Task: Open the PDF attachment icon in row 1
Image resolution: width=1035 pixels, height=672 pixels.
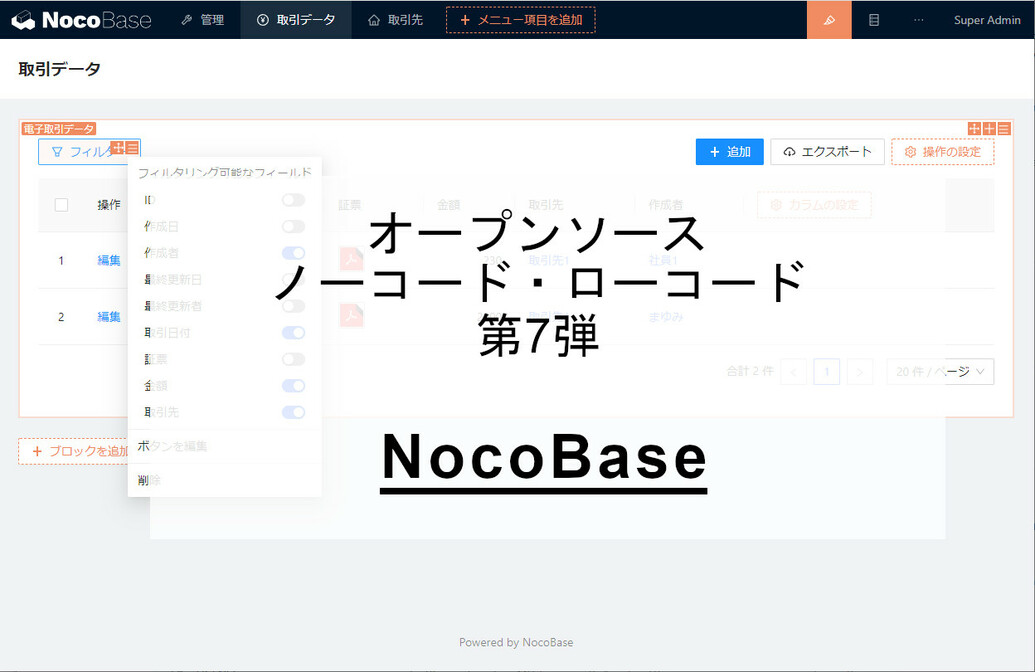Action: 352,259
